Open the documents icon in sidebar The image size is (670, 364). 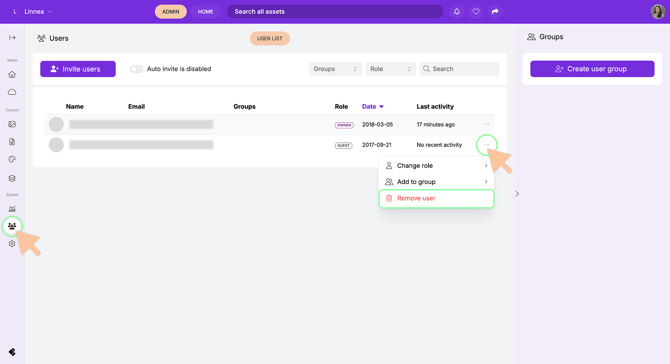pos(12,142)
